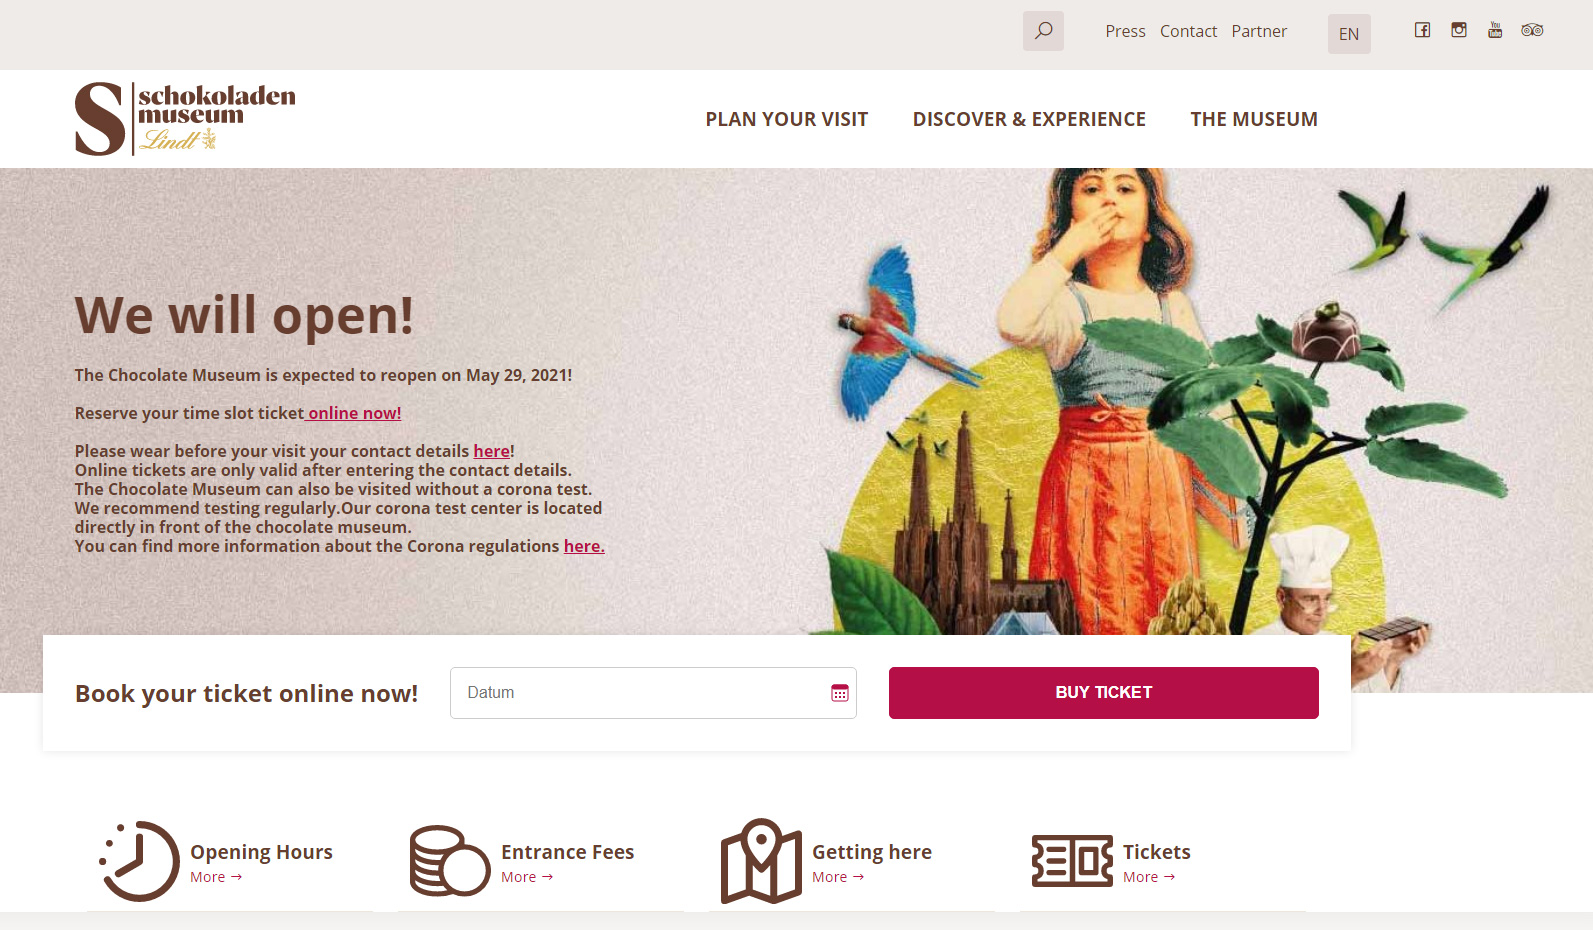Open the EN language selector
The height and width of the screenshot is (930, 1593).
[1349, 34]
